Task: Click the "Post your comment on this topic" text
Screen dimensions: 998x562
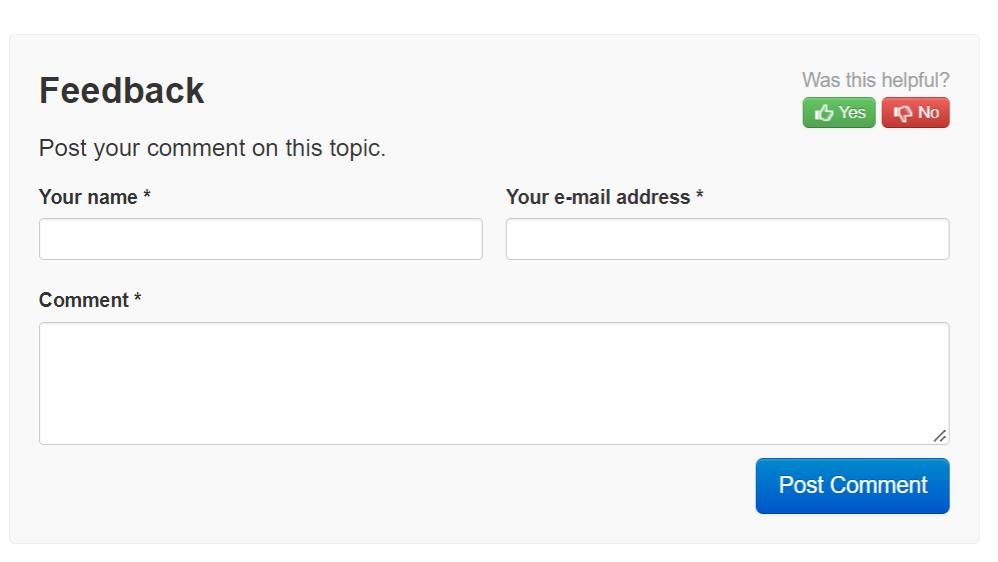Action: [x=212, y=148]
